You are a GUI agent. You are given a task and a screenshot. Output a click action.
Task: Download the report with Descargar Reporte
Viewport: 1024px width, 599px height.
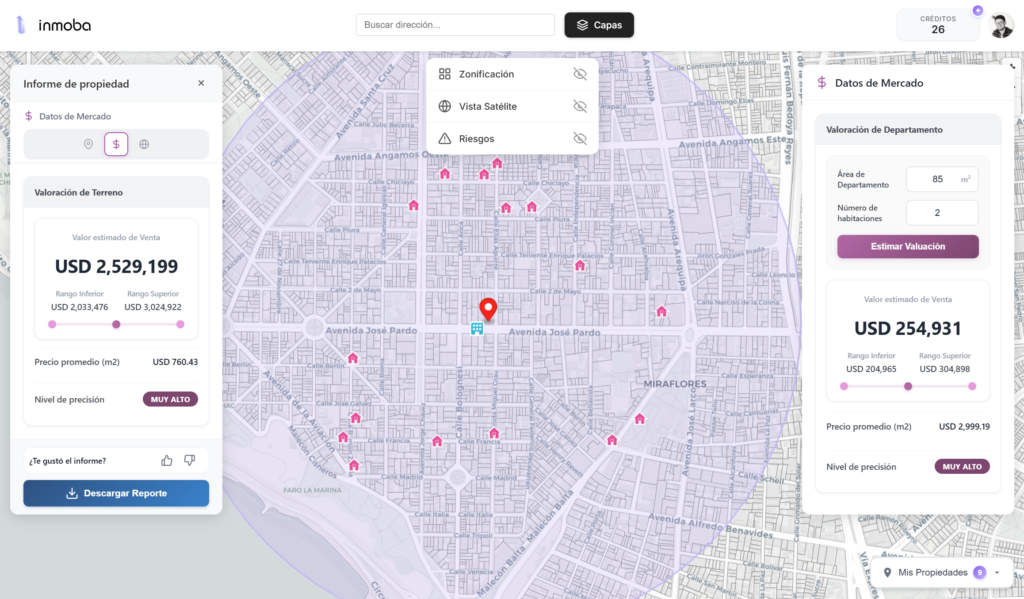(116, 493)
